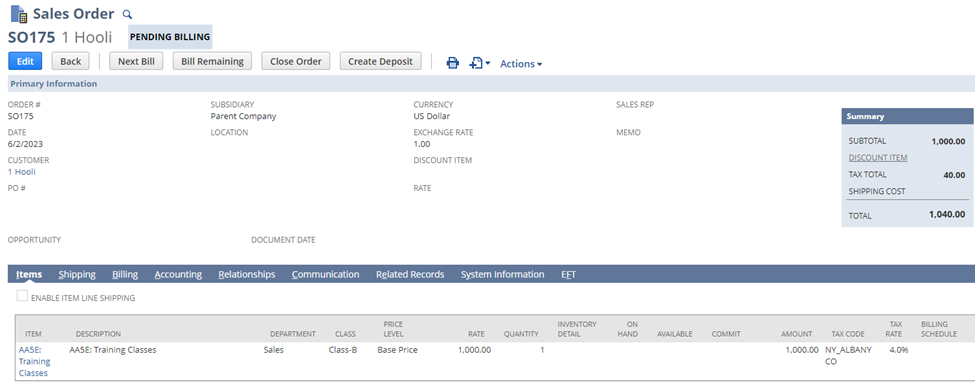Viewport: 975px width, 387px height.
Task: Click the Class-B cell
Action: click(x=343, y=350)
